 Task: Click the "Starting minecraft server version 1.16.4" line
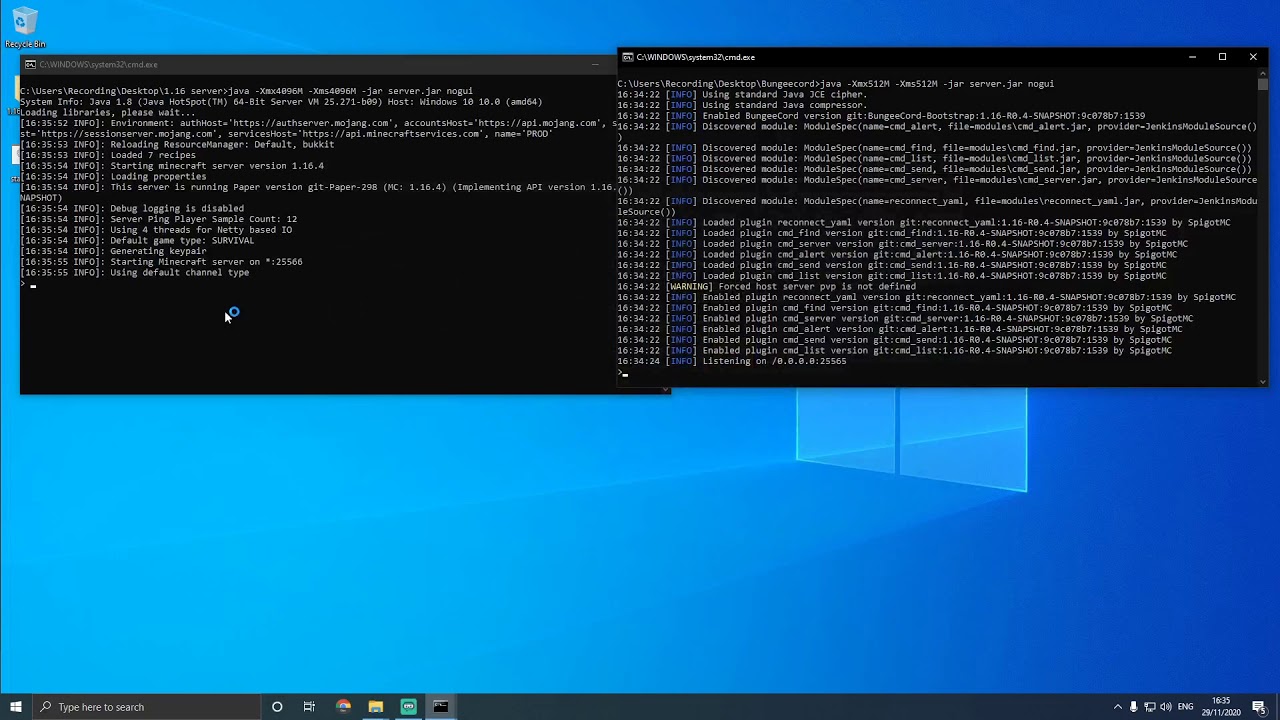[x=172, y=166]
